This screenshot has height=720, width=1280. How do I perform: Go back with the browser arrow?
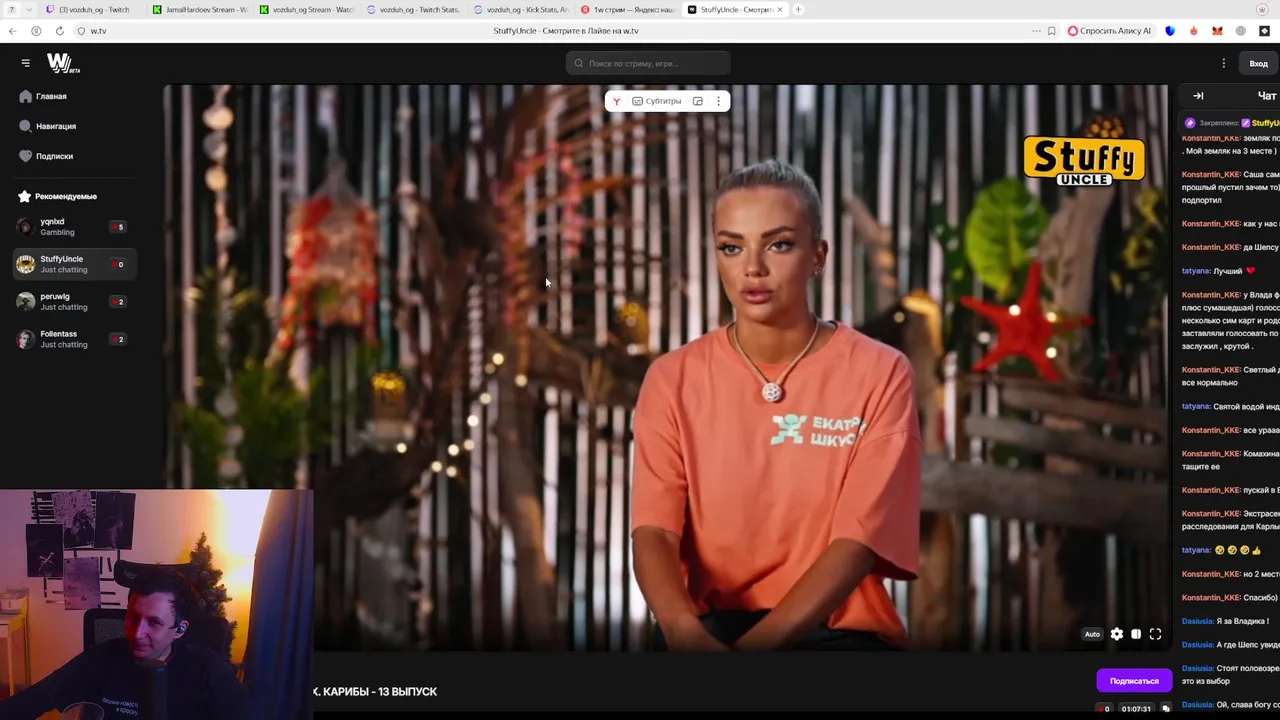12,31
